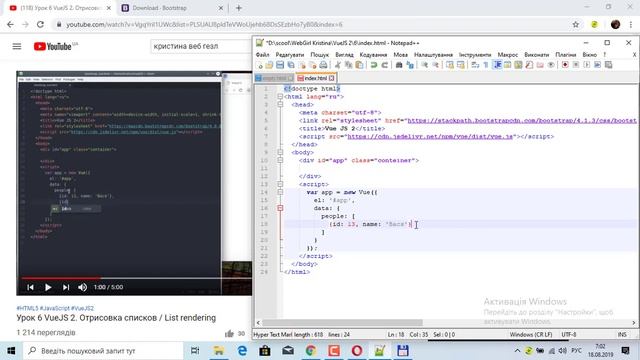The image size is (640, 360).
Task: Click the Paste toolbar icon
Action: [x=359, y=65]
